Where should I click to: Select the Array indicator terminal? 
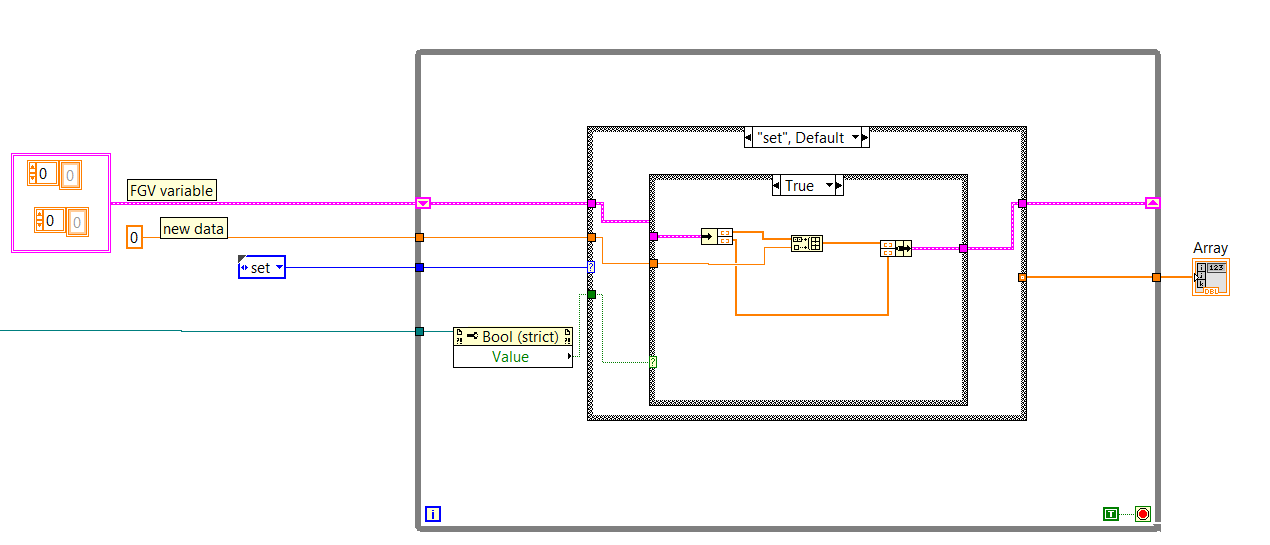pos(1210,277)
